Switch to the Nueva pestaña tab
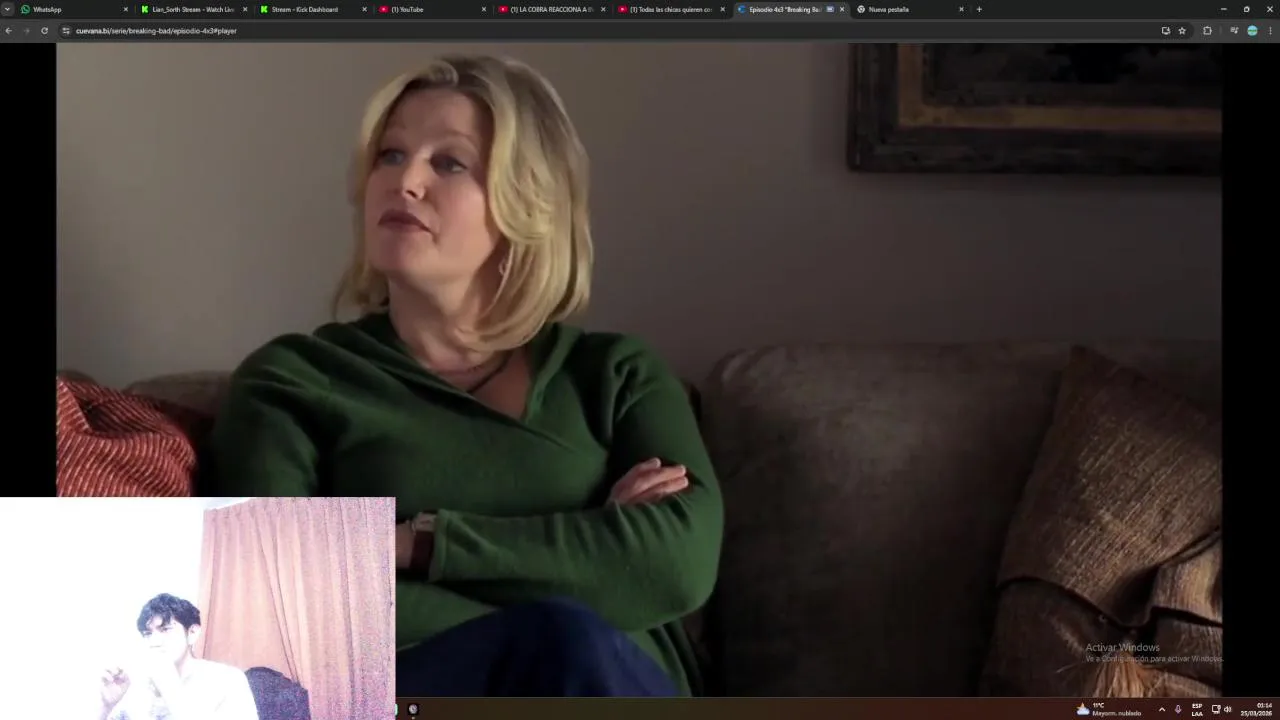 pyautogui.click(x=909, y=9)
